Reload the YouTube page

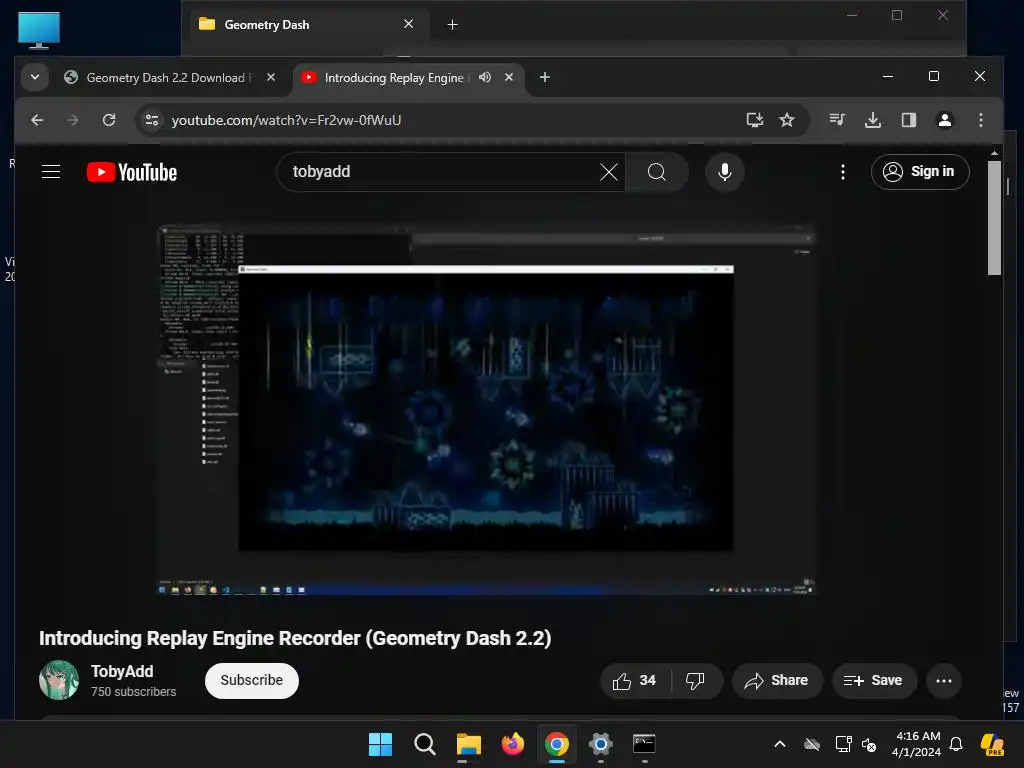109,120
